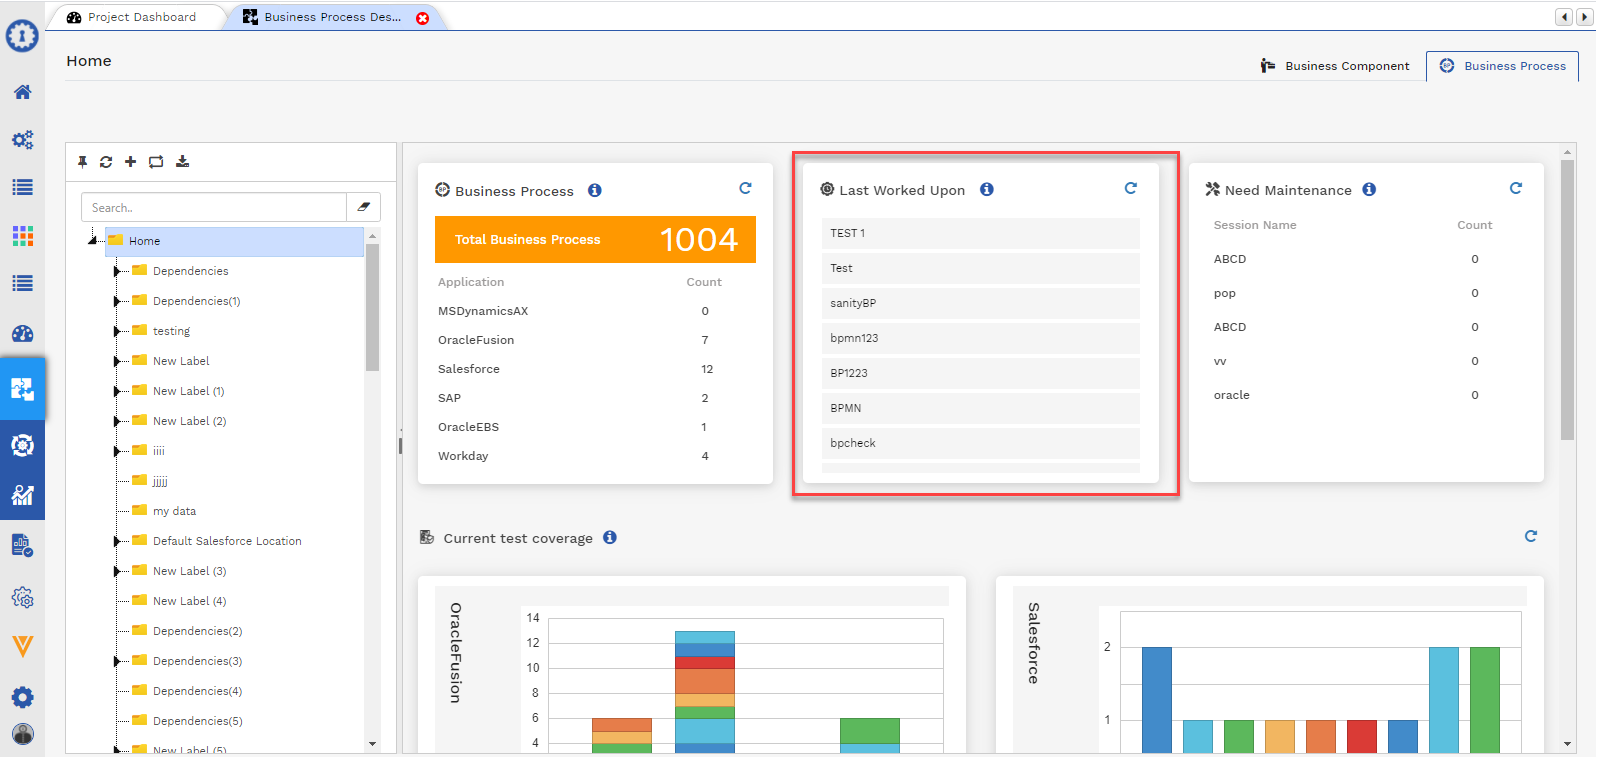Open the growth chart analytics sidebar icon

(22, 494)
